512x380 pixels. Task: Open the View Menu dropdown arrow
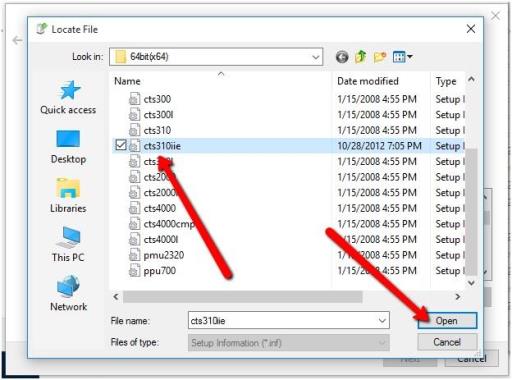coord(410,57)
